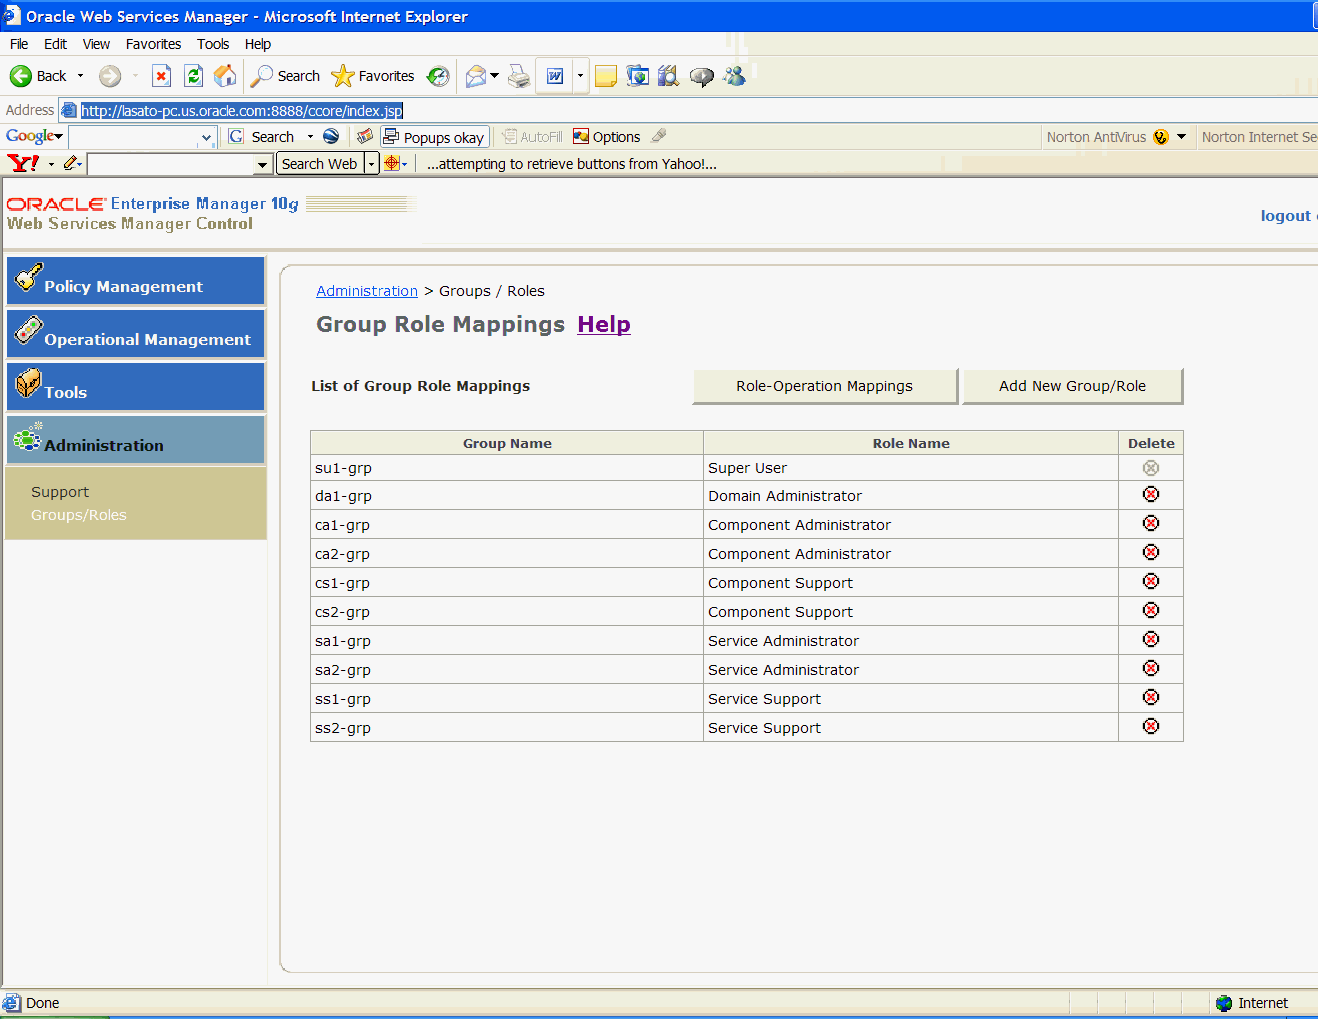1318x1019 pixels.
Task: Click in the Yahoo search input field
Action: pos(172,164)
